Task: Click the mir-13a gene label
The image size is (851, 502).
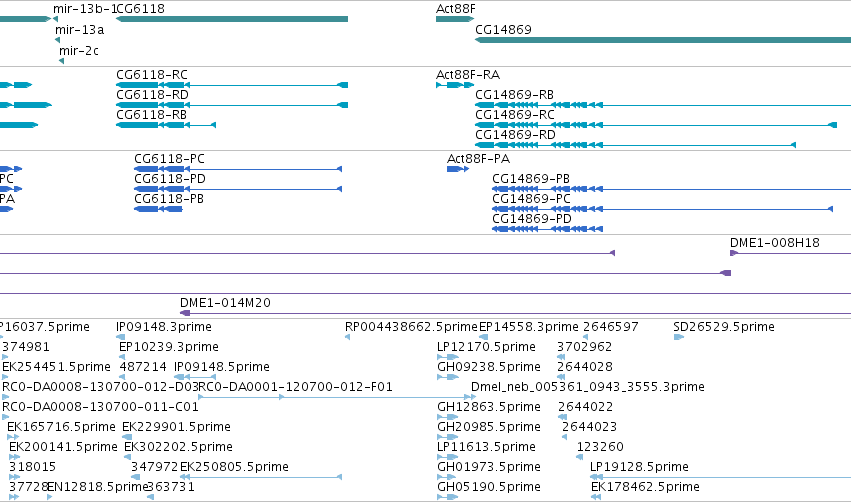Action: pyautogui.click(x=79, y=30)
